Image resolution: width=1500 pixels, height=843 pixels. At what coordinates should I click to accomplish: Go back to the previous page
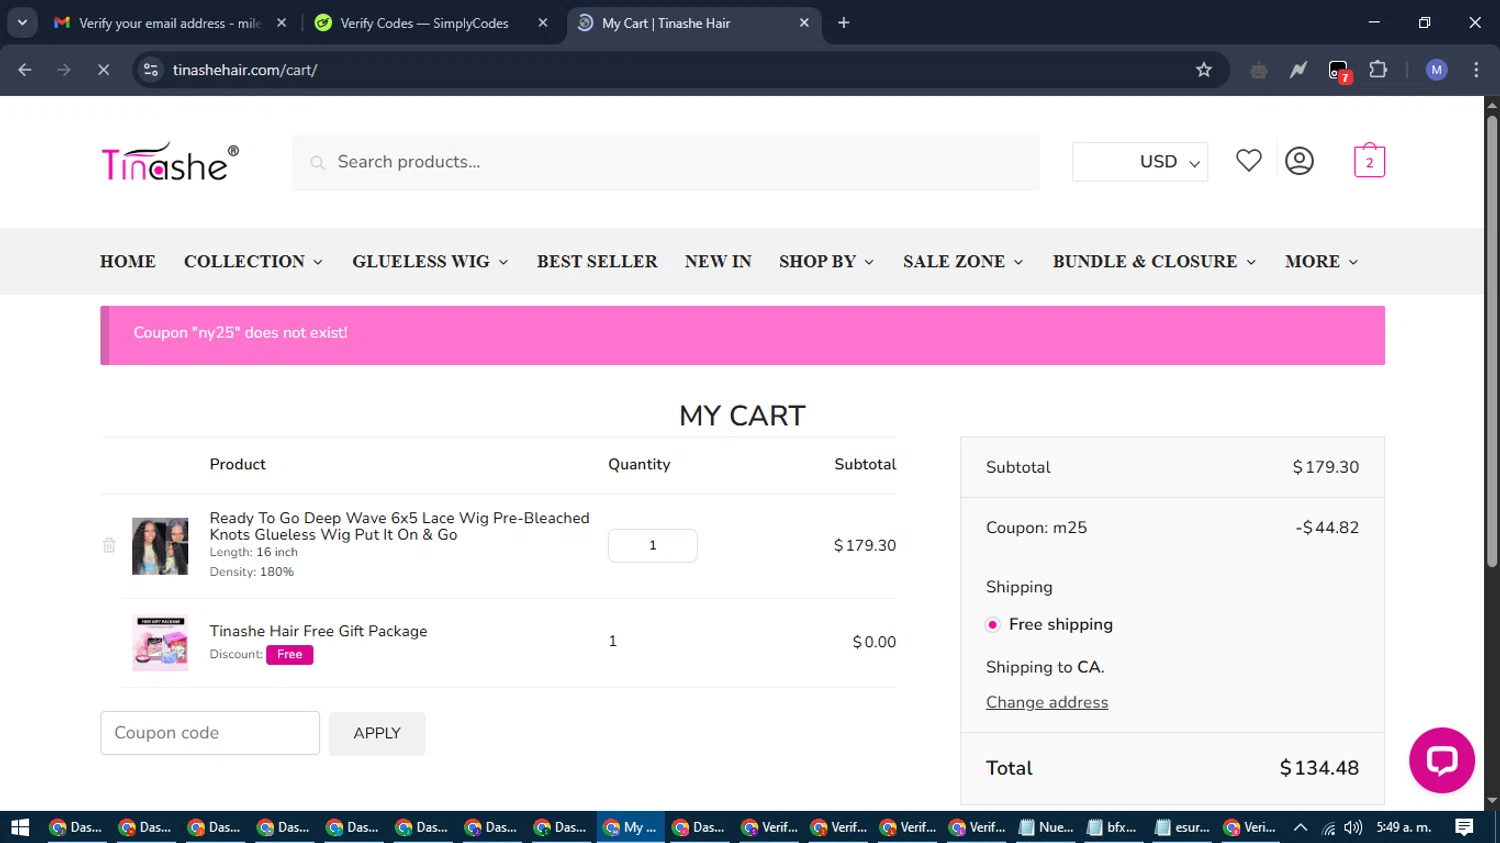coord(25,70)
